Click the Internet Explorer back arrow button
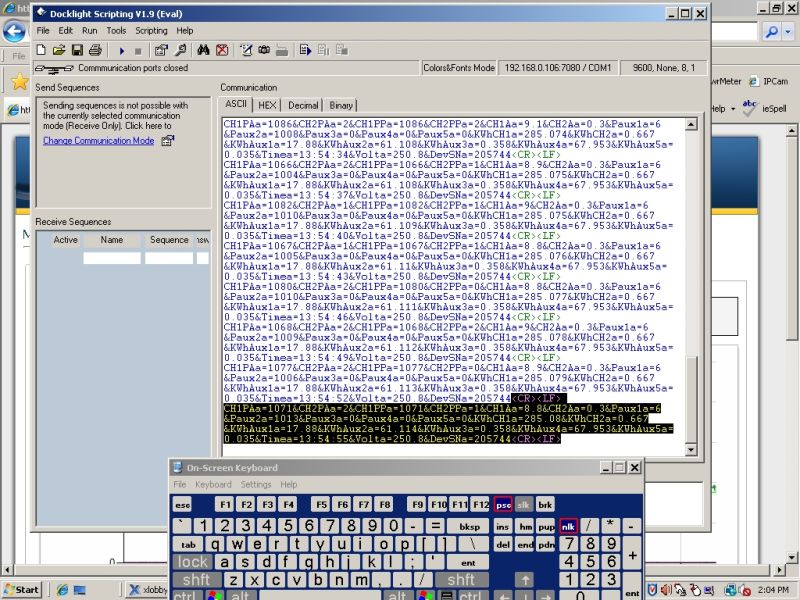 coord(14,32)
